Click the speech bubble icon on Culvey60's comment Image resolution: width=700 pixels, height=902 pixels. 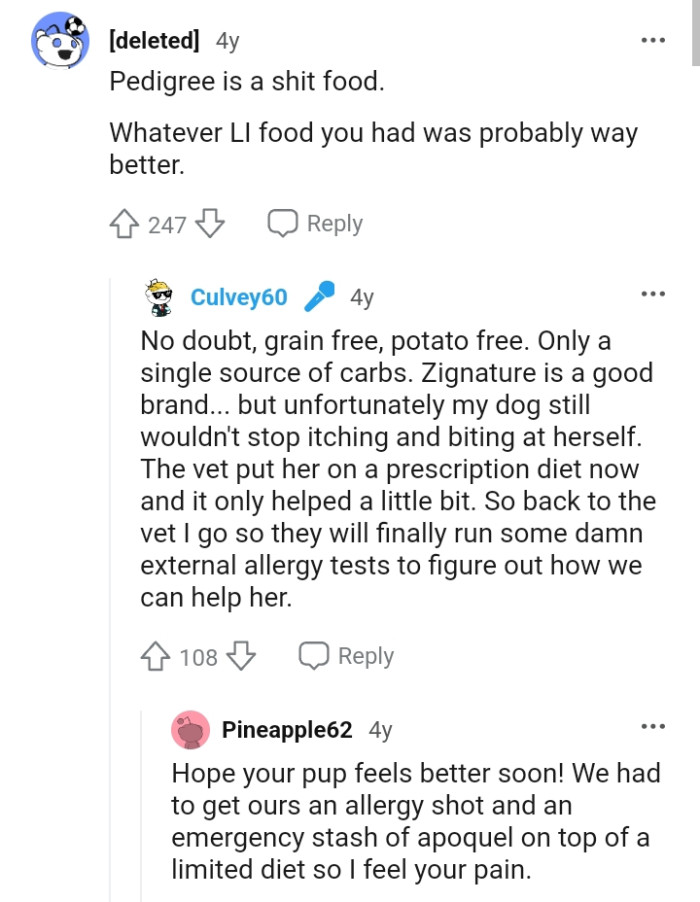coord(316,656)
